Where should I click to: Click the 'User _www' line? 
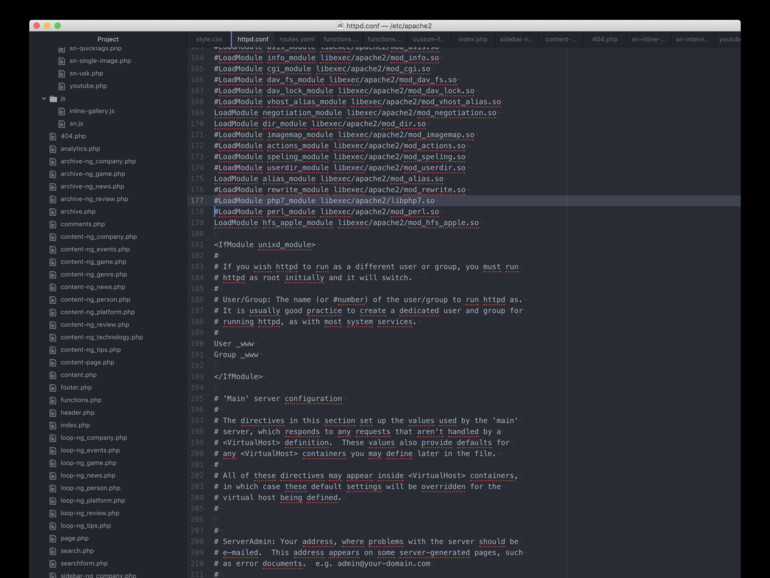[x=234, y=344]
